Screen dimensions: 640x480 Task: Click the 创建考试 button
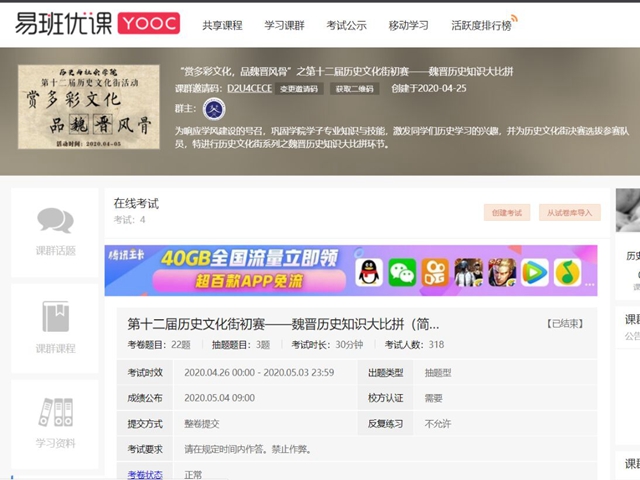(x=507, y=212)
